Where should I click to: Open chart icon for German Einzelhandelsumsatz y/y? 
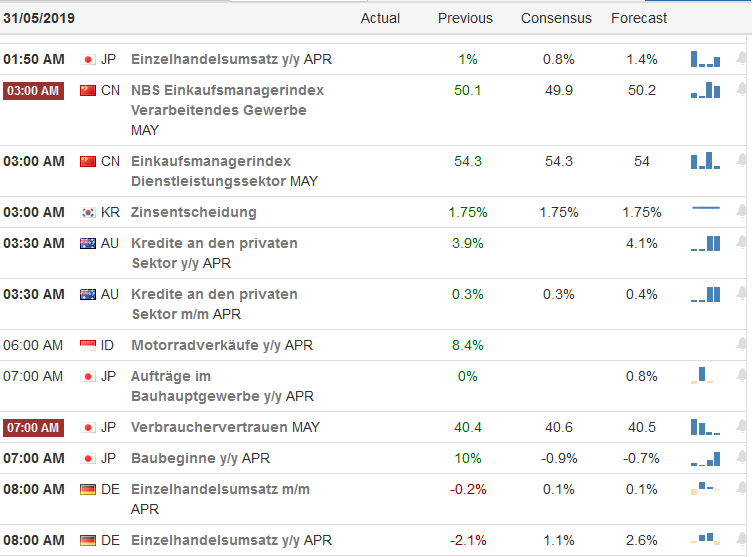click(705, 540)
